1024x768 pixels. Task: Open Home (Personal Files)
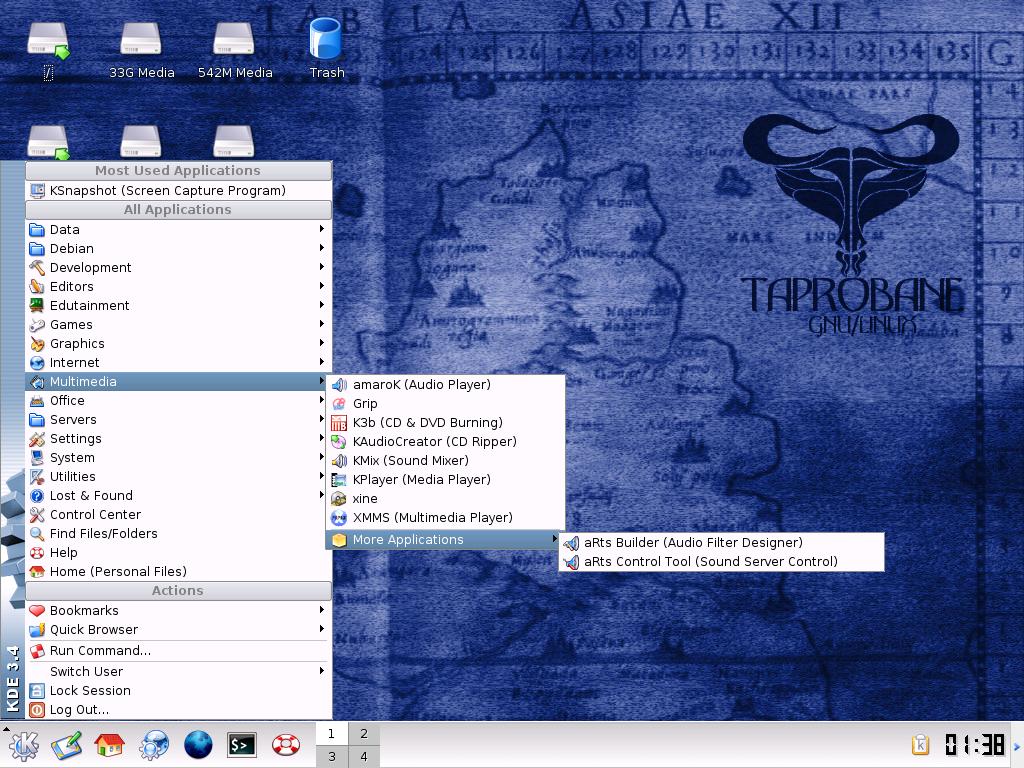pyautogui.click(x=178, y=571)
